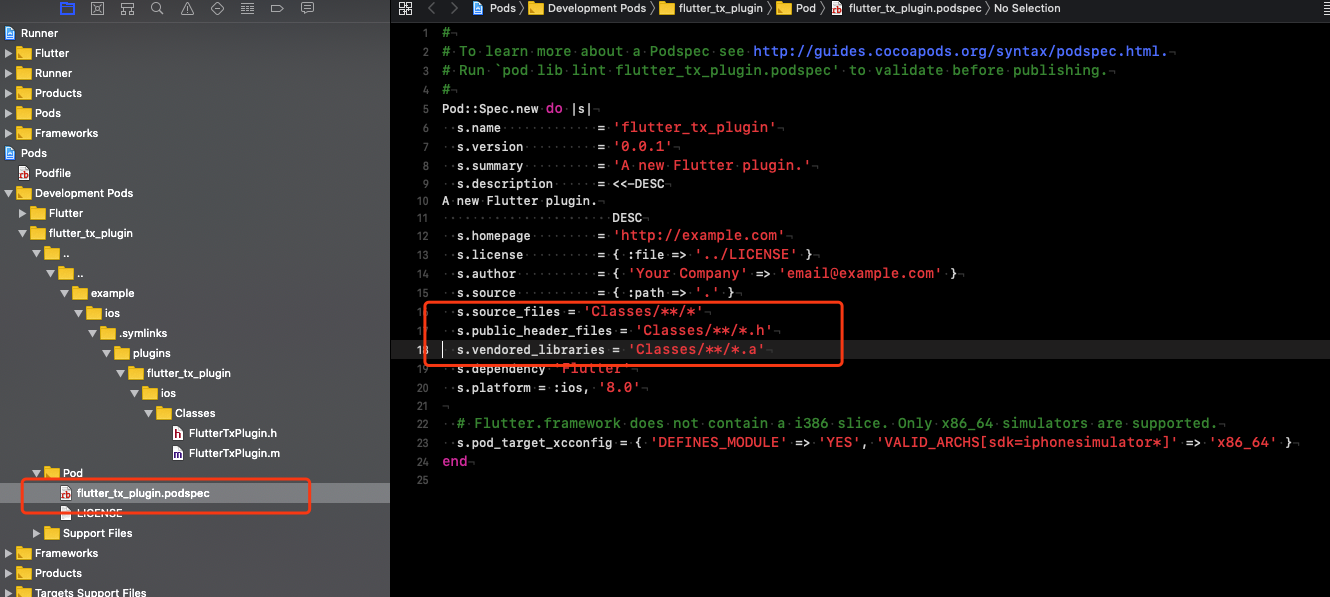The height and width of the screenshot is (597, 1330).
Task: Open the related items grid menu
Action: pos(405,8)
